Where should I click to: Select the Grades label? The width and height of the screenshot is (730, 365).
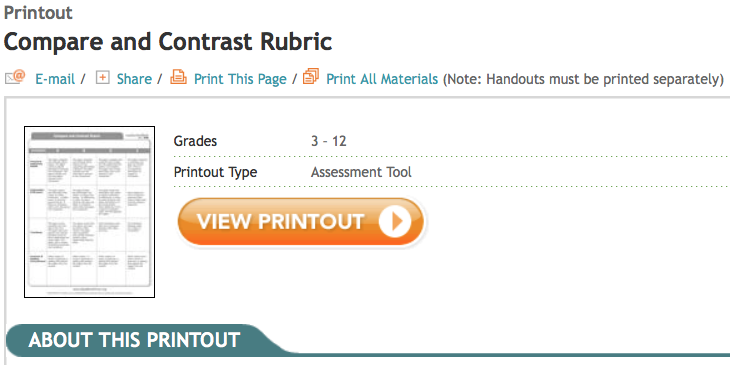195,141
